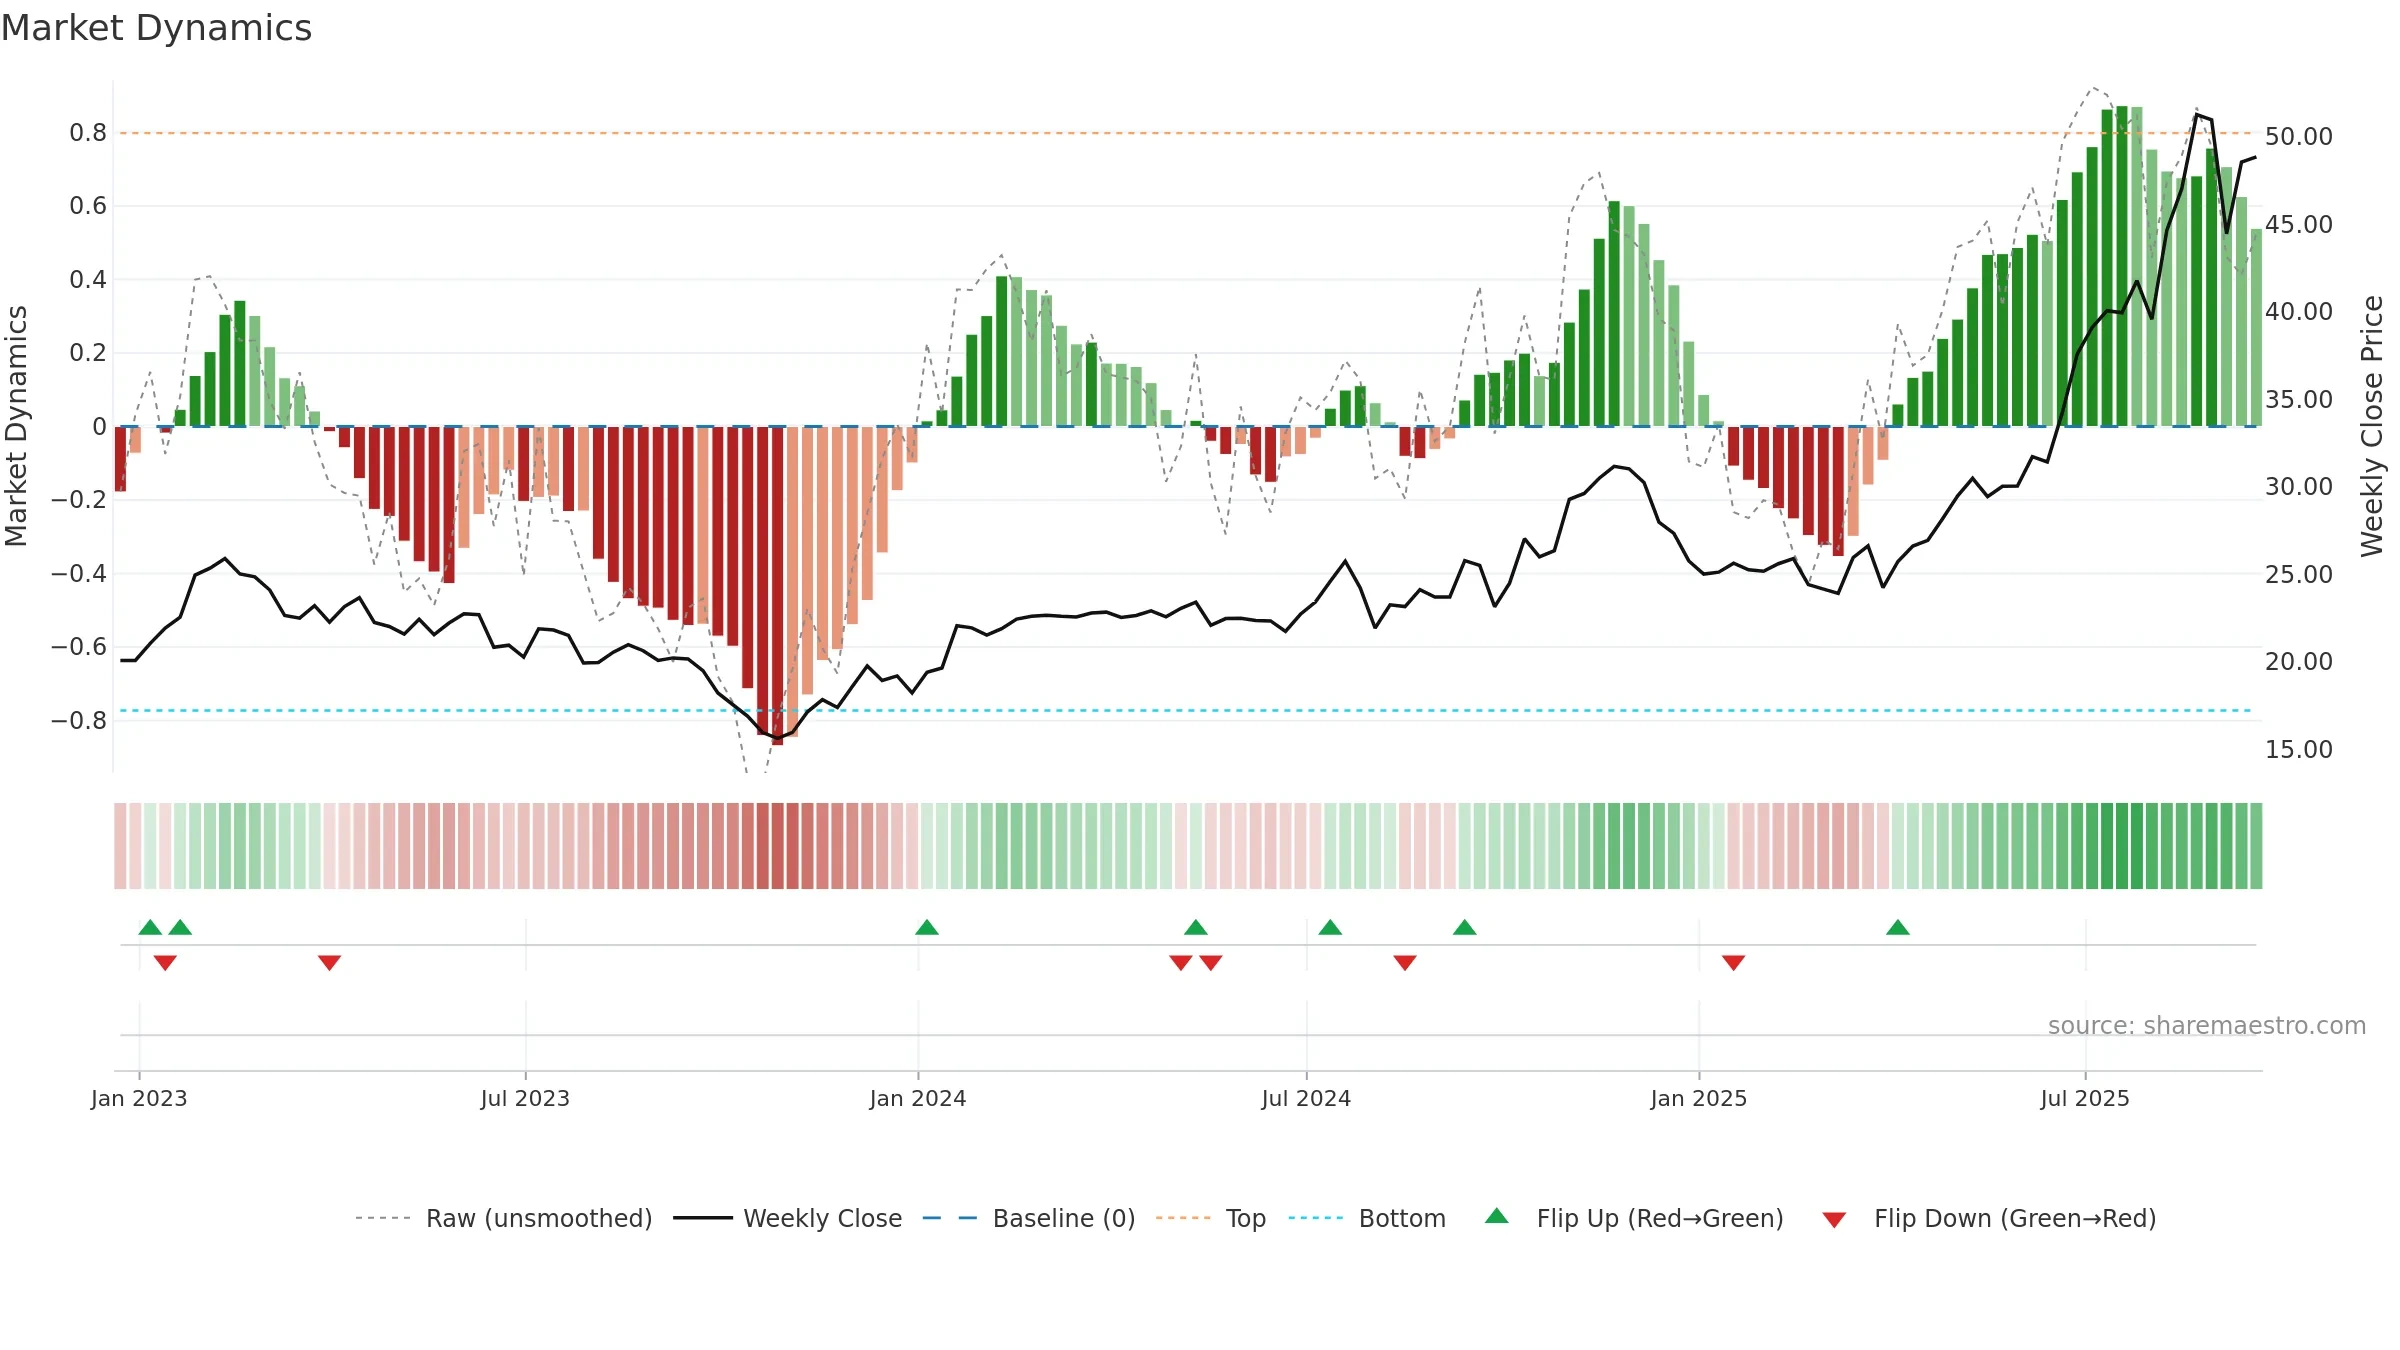Toggle the Top legend entry
The image size is (2400, 1350).
click(1211, 1218)
